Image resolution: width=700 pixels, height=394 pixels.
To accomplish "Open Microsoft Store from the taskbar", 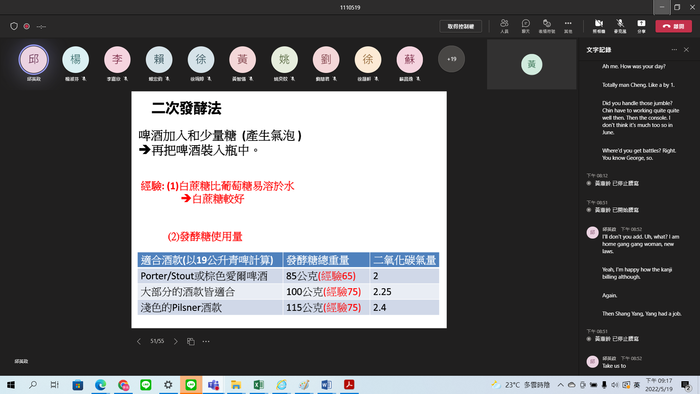I will click(x=78, y=385).
